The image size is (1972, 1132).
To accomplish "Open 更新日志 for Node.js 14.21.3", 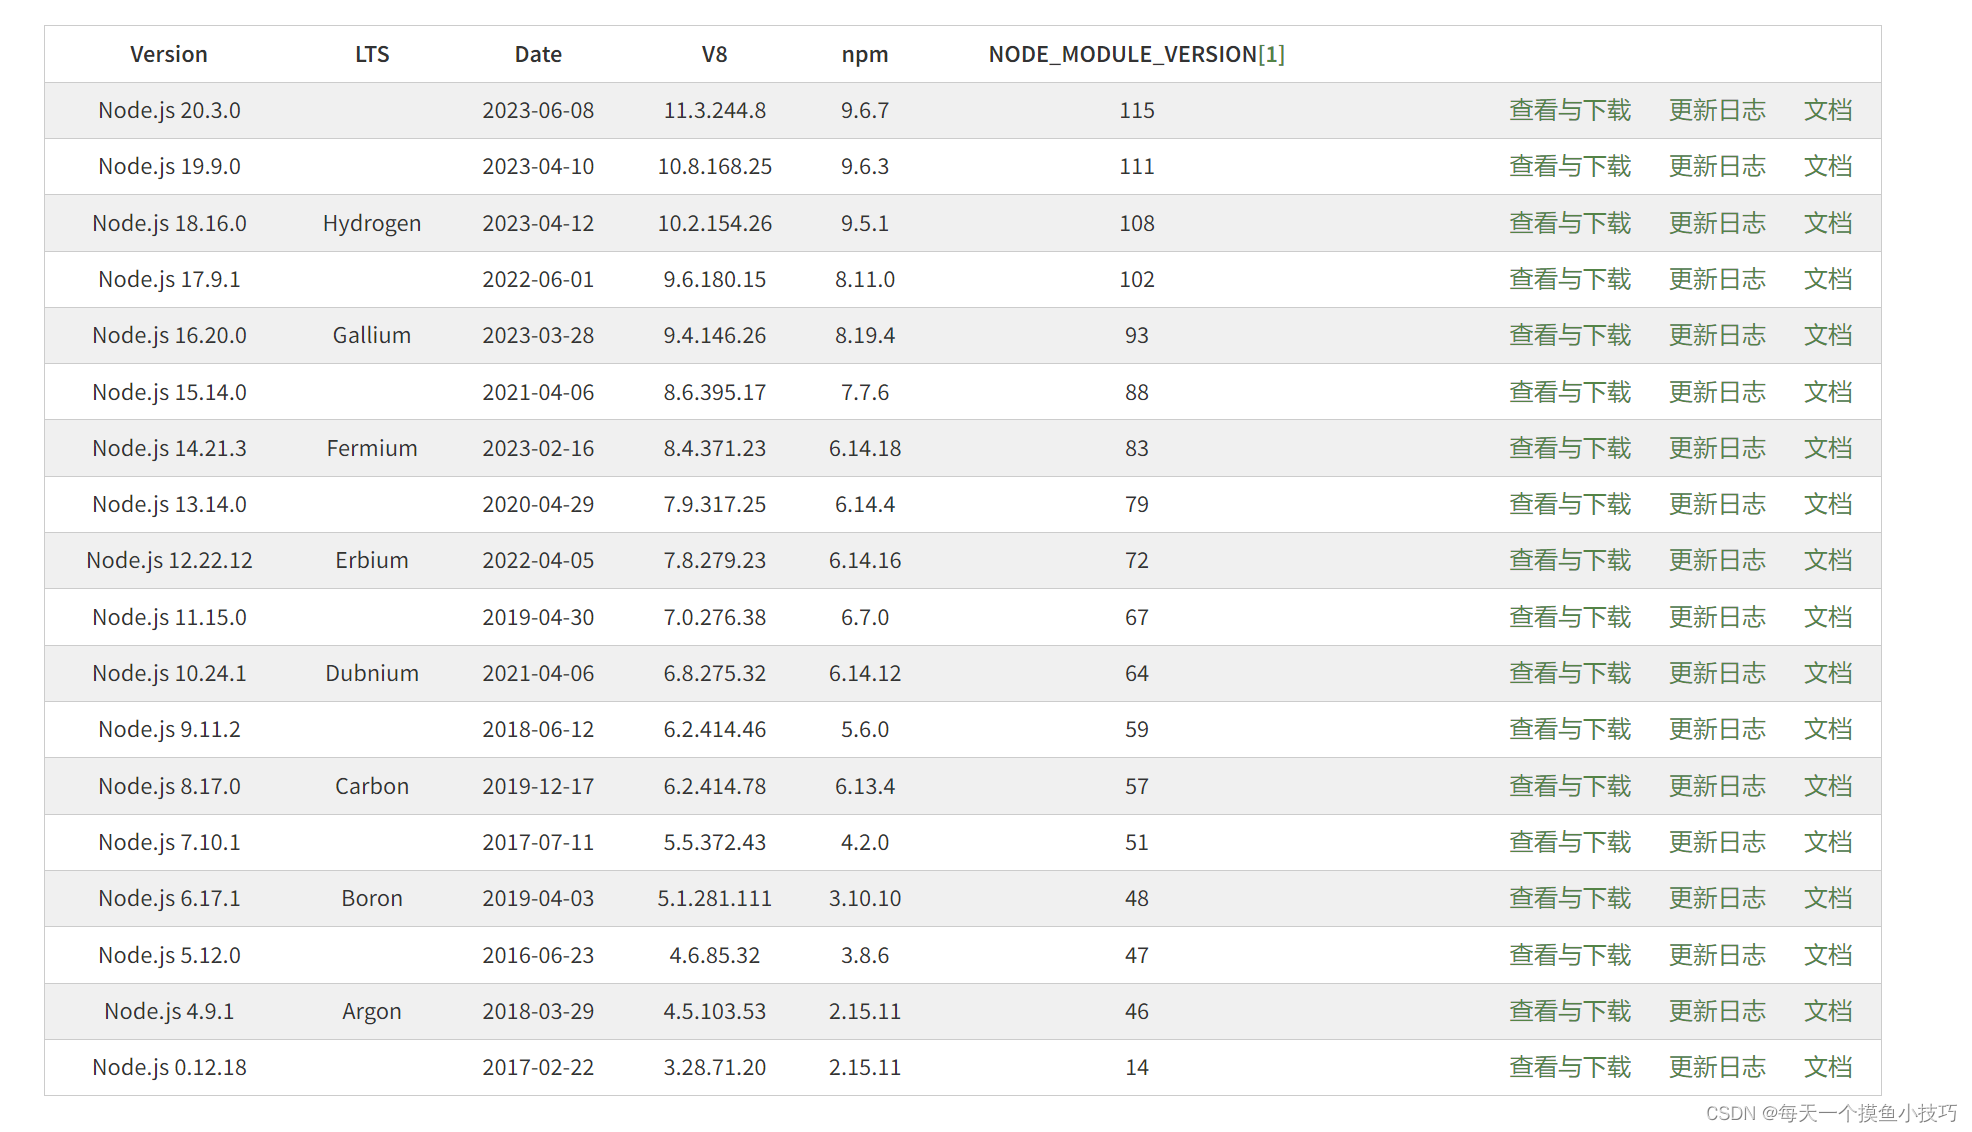I will click(1717, 448).
